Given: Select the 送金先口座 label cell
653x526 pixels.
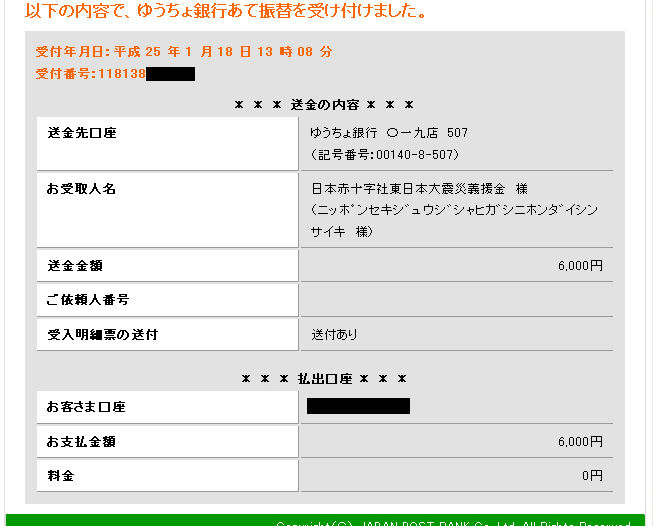Looking at the screenshot, I should point(167,143).
